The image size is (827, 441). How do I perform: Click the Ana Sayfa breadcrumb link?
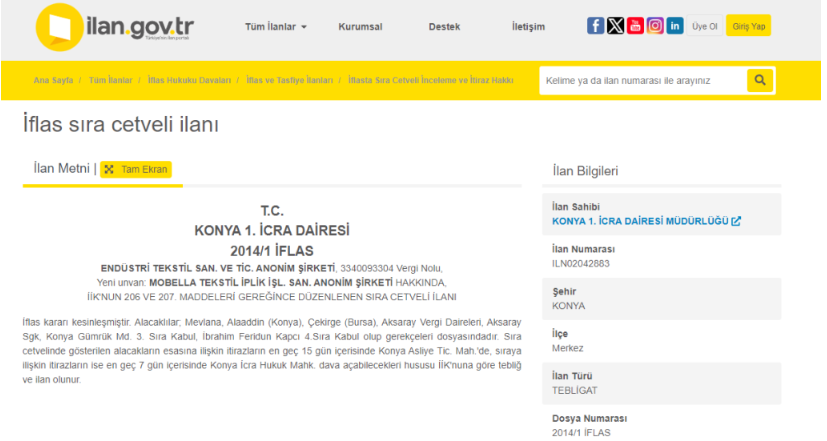tap(55, 79)
